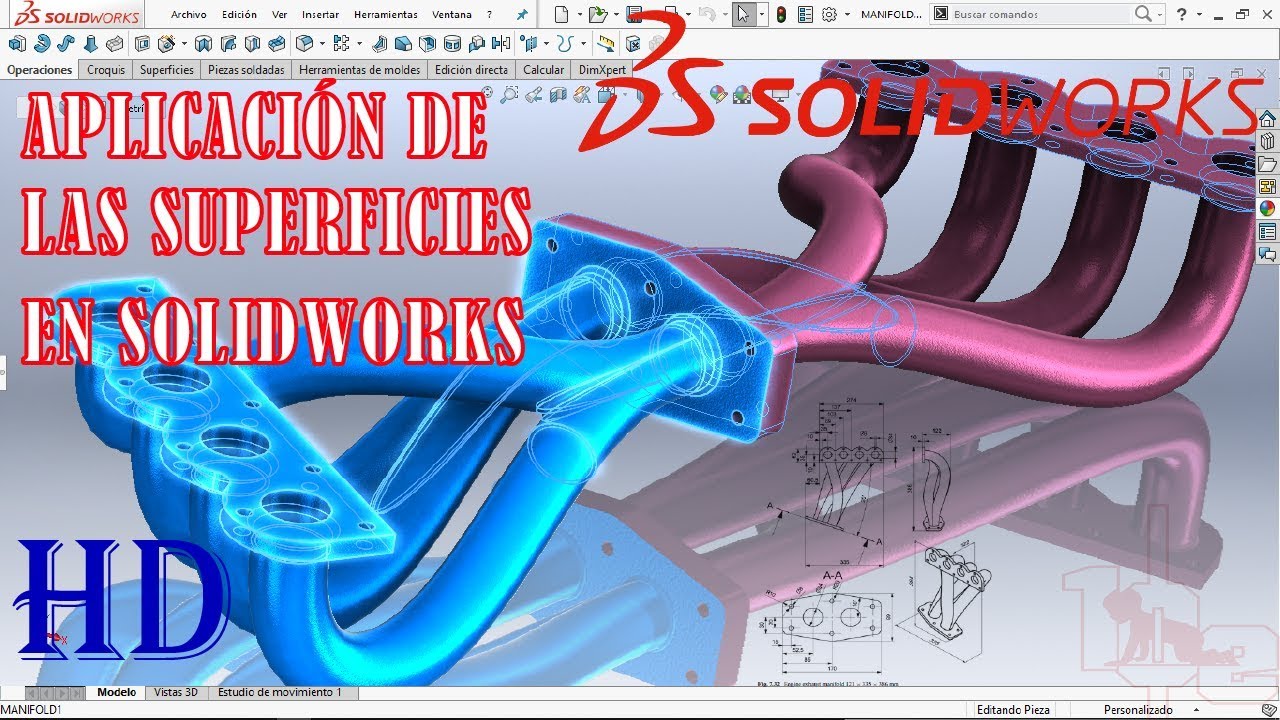Switch to the DimXpert tab
The width and height of the screenshot is (1280, 720).
click(x=601, y=70)
